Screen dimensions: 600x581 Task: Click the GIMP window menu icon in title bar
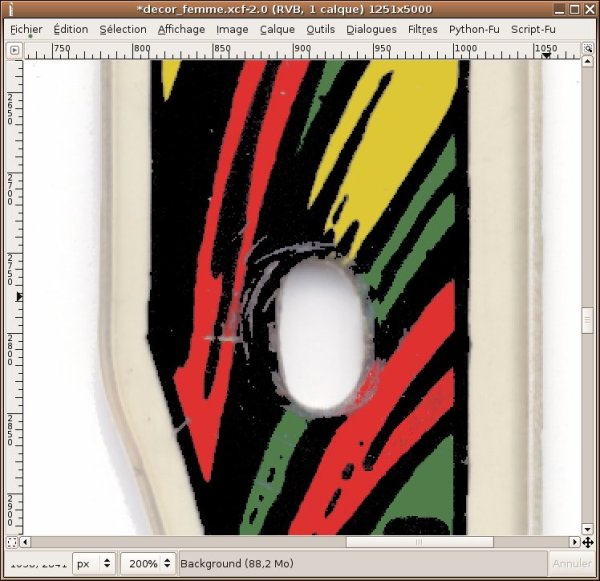coord(12,10)
